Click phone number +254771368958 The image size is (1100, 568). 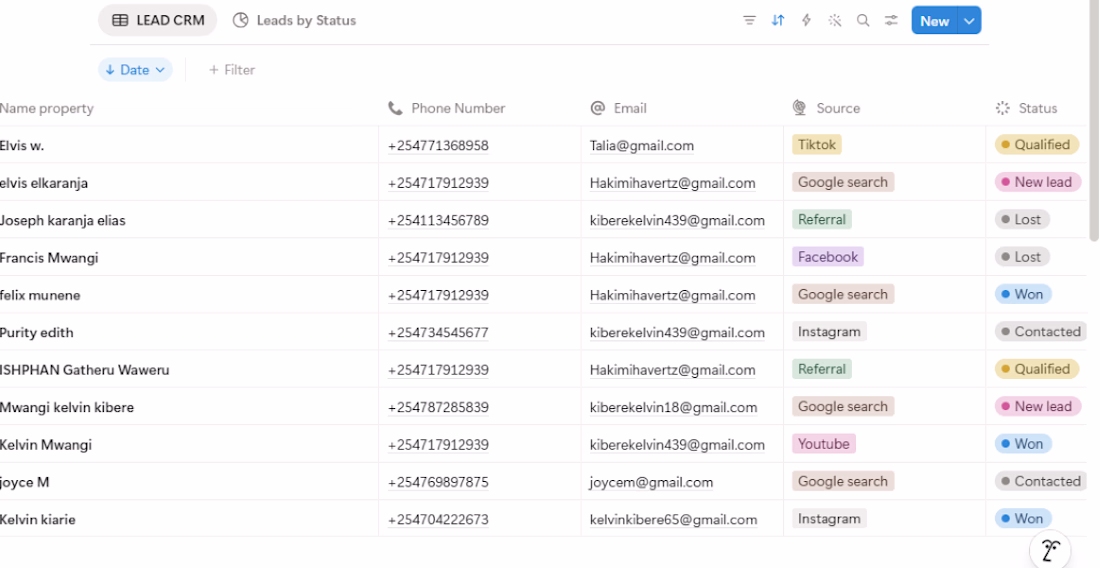coord(438,145)
